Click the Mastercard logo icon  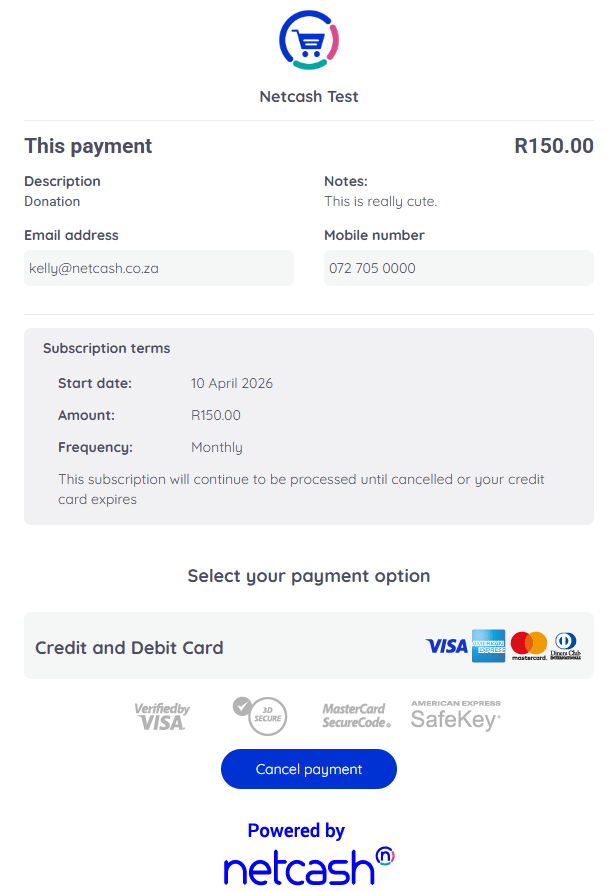(x=529, y=646)
